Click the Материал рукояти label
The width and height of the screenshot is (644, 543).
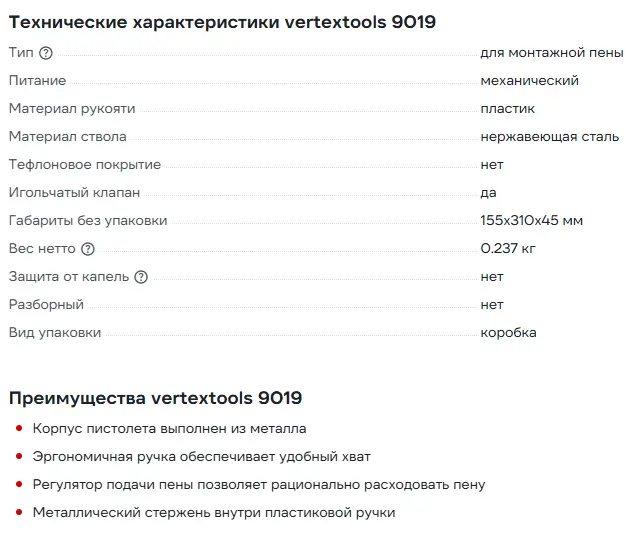72,109
